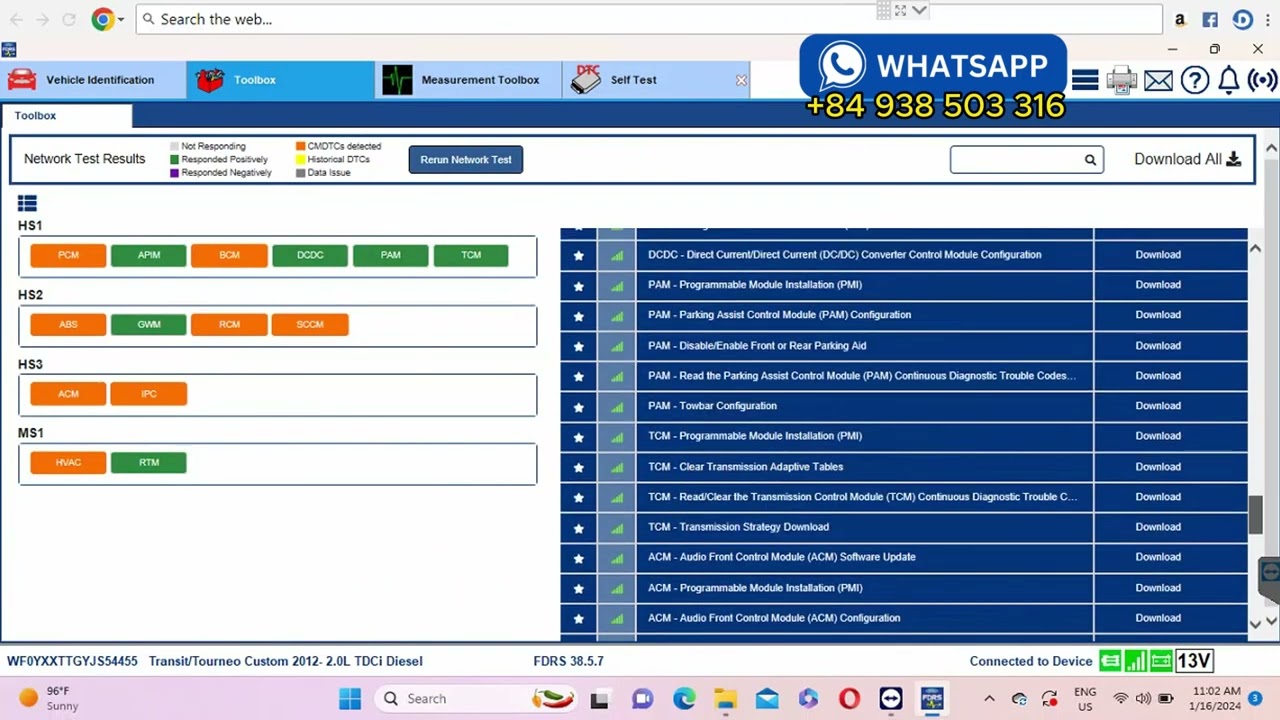
Task: Open File Explorer from the taskbar
Action: pos(725,698)
